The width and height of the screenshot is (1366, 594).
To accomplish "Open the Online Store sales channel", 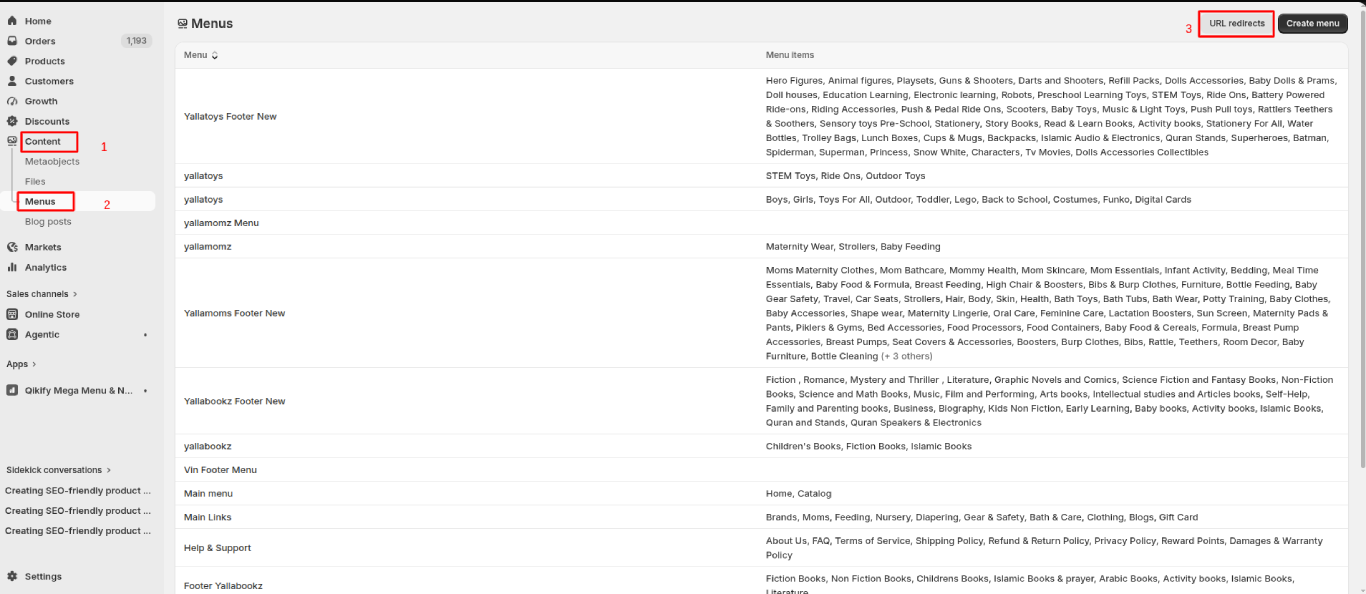I will pos(52,314).
